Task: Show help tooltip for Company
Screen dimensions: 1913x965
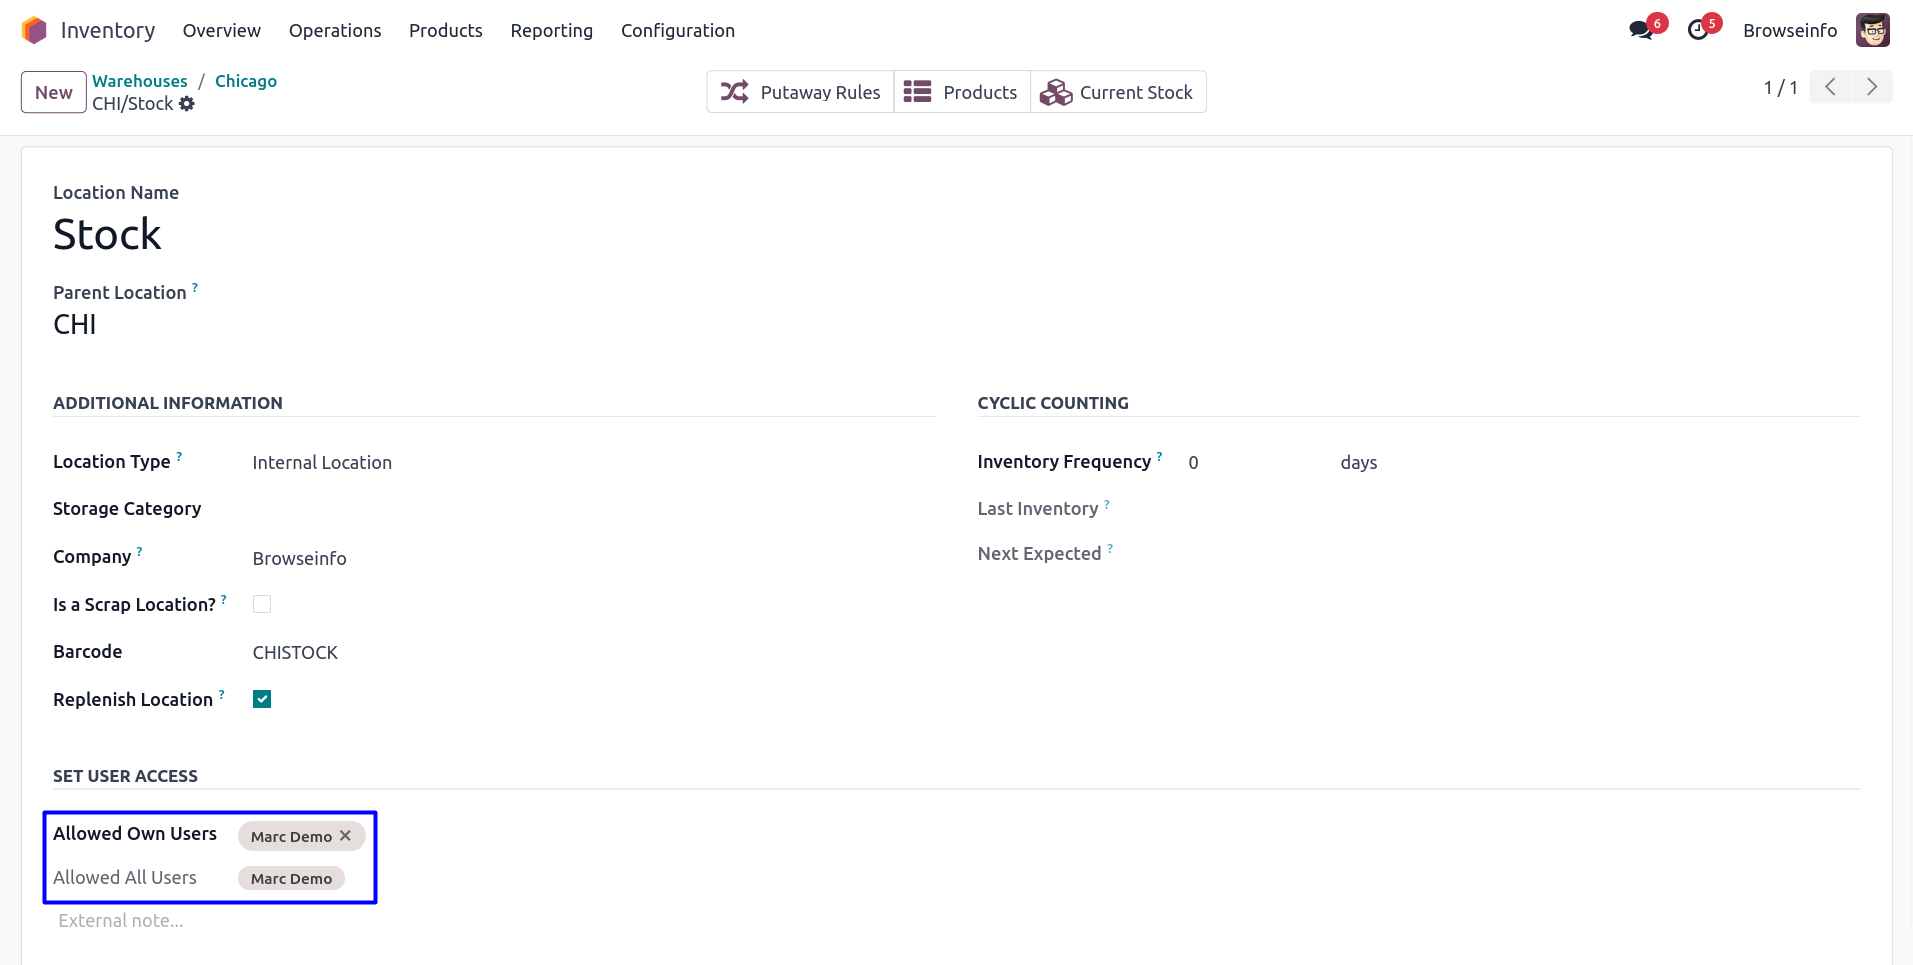Action: pos(139,551)
